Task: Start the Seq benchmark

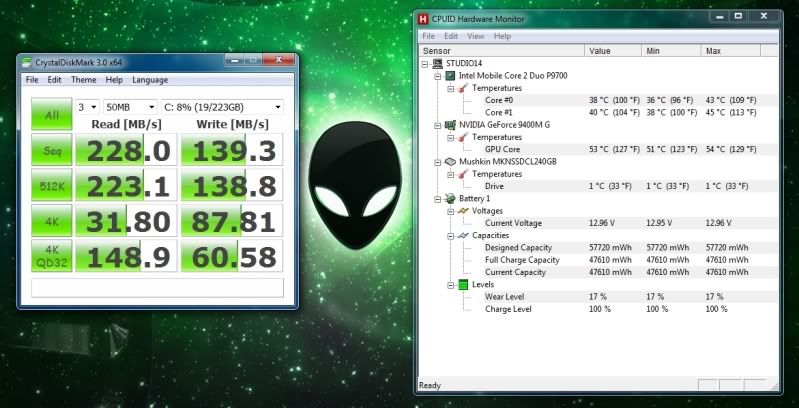Action: point(51,150)
